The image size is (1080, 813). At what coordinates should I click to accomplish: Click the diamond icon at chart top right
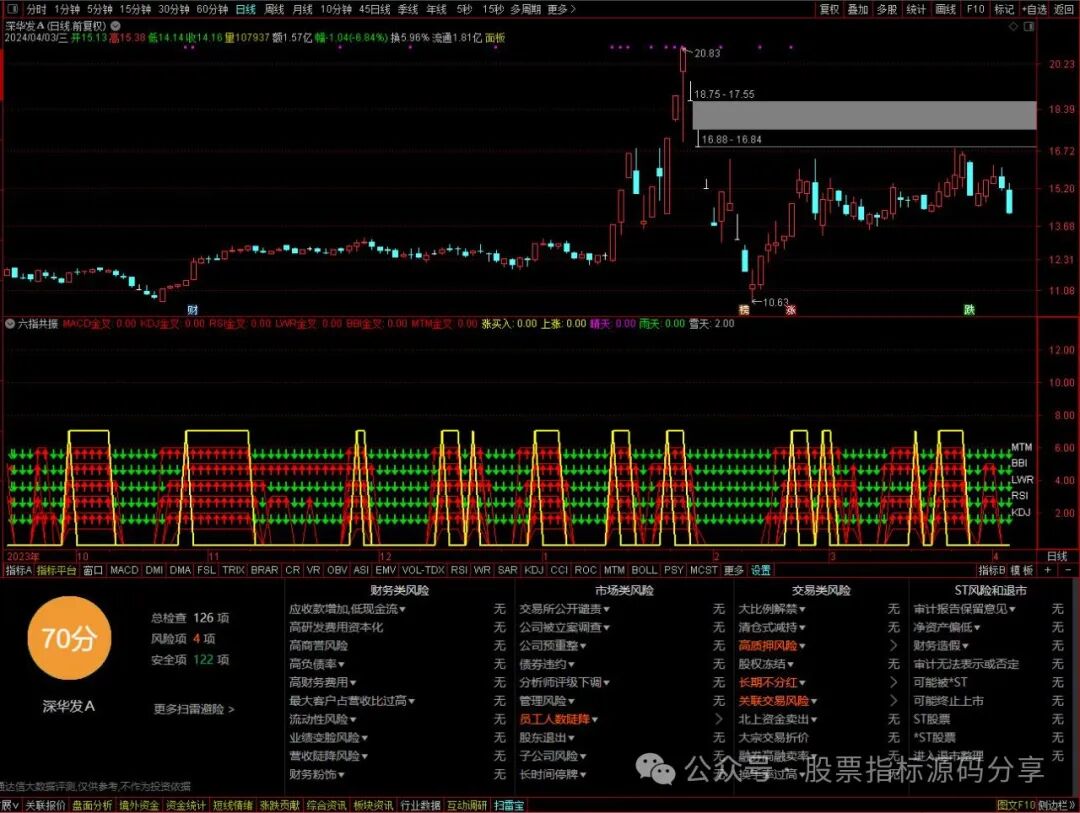click(1013, 26)
